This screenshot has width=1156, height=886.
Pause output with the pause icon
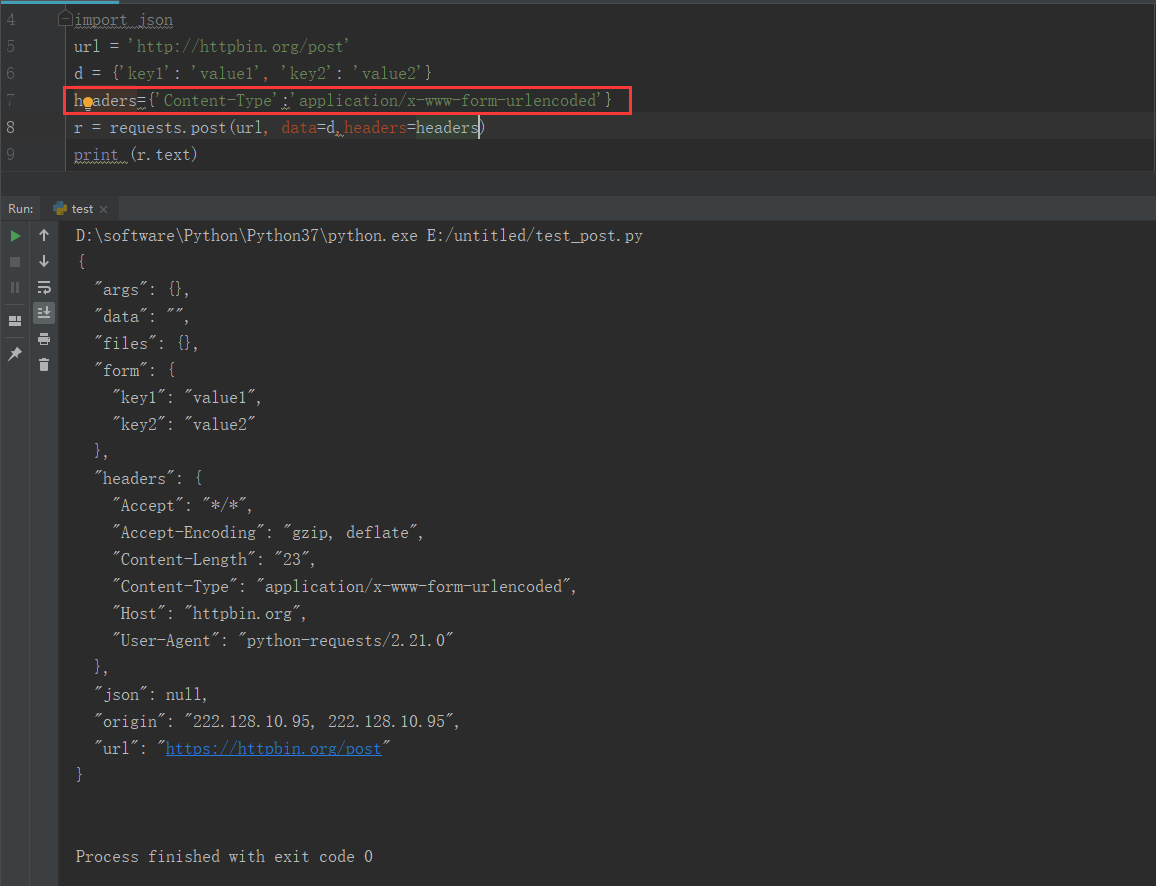[x=15, y=287]
